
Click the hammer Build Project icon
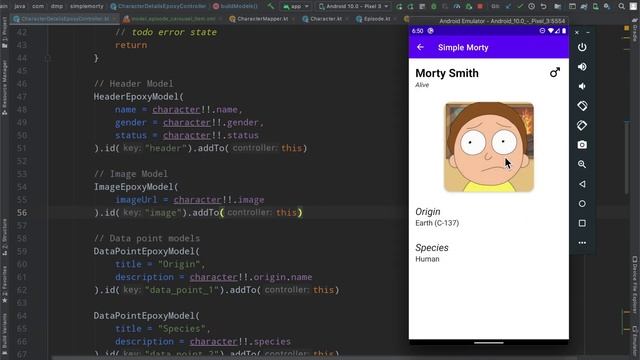tap(271, 6)
